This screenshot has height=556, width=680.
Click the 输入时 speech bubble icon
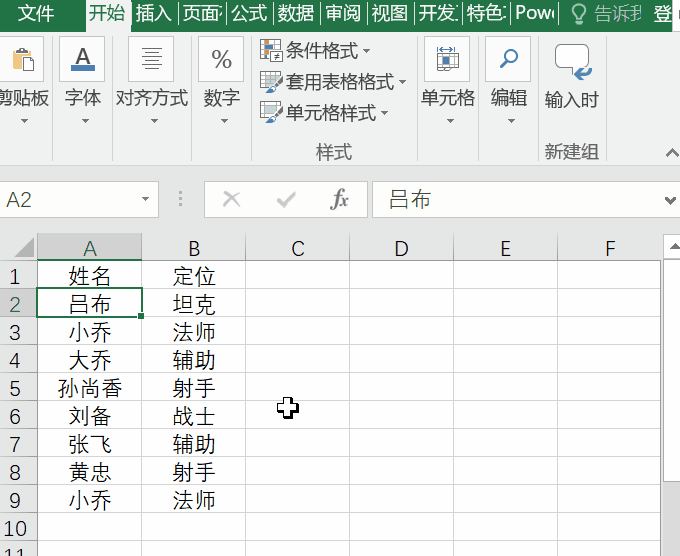pos(573,62)
